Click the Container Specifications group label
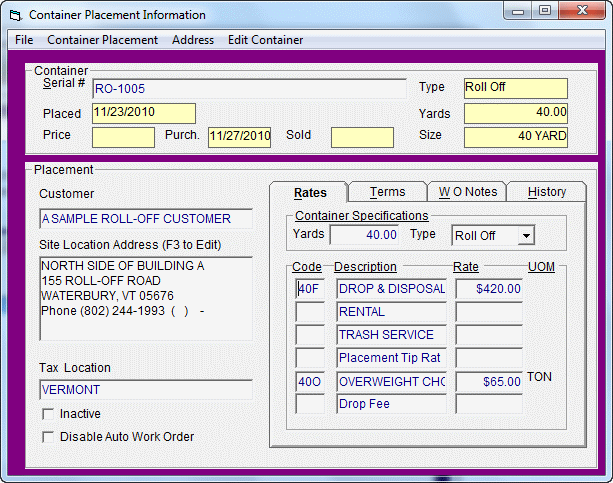Screen dimensions: 613x483 [x=362, y=216]
